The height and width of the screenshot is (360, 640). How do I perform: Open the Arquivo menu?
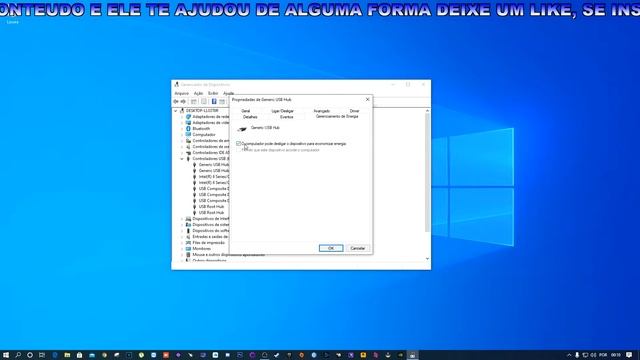182,93
